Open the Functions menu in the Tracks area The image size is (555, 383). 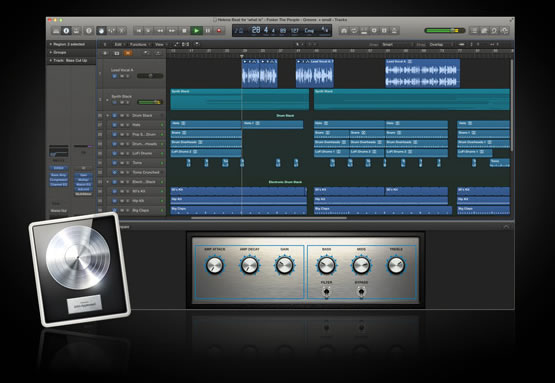[x=138, y=44]
